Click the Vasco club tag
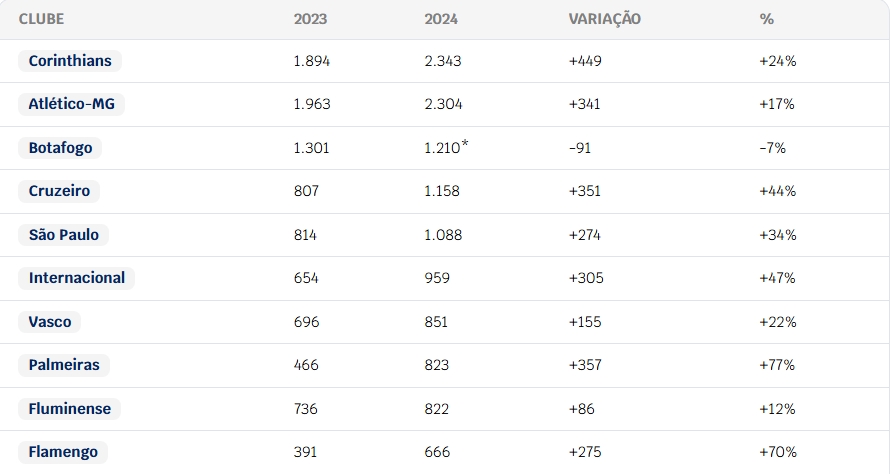Image resolution: width=891 pixels, height=474 pixels. pos(49,322)
